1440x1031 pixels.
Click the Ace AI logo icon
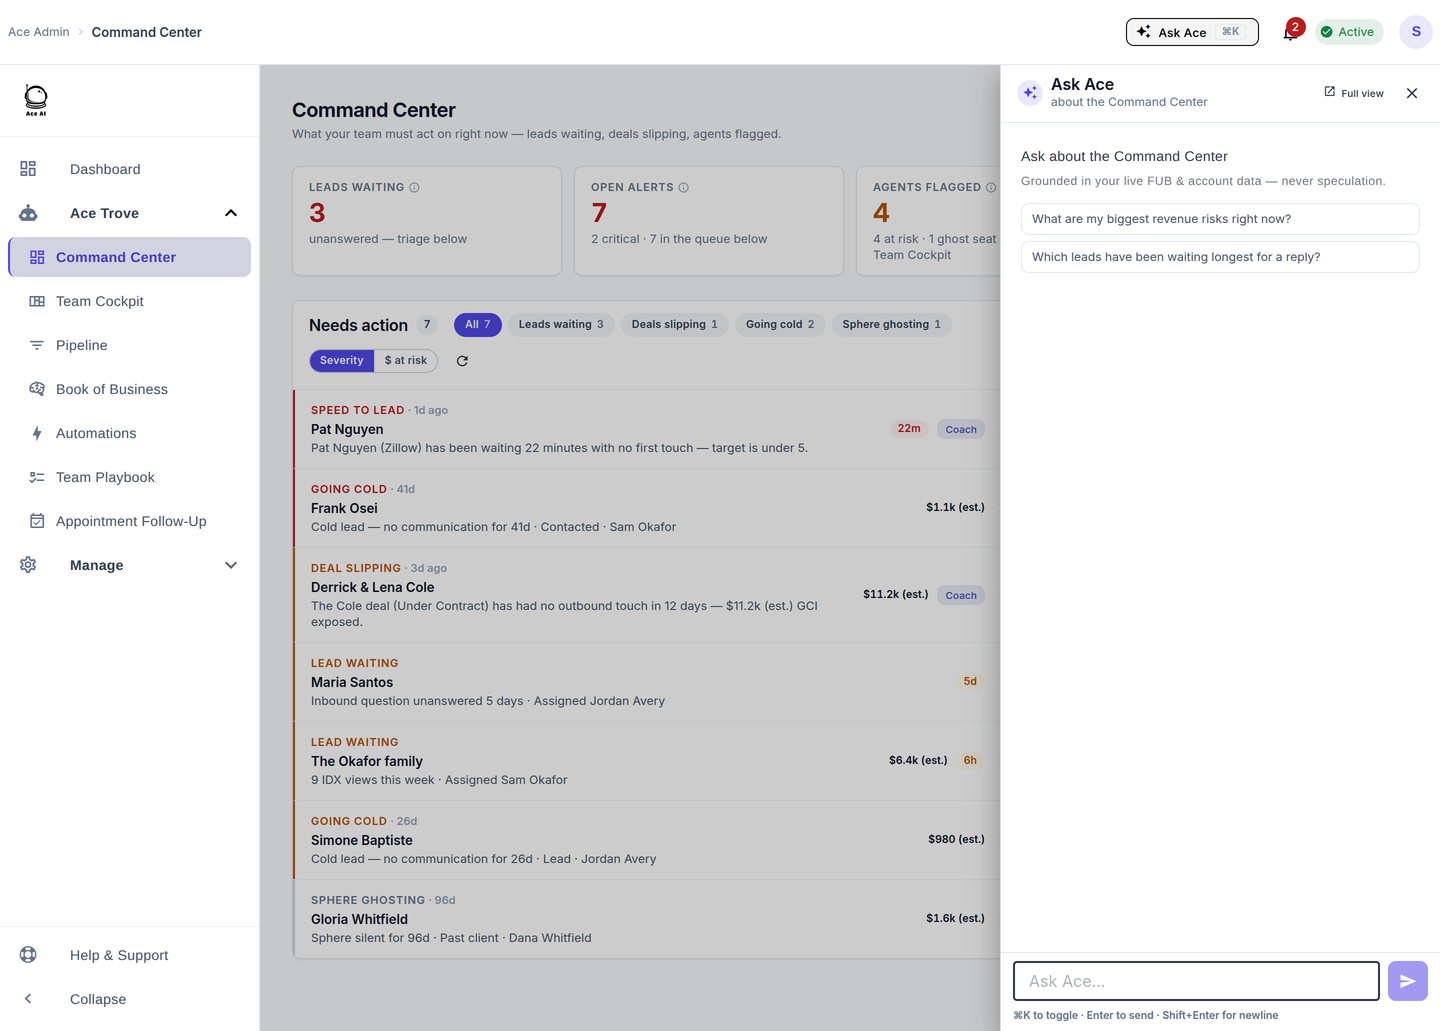click(36, 100)
